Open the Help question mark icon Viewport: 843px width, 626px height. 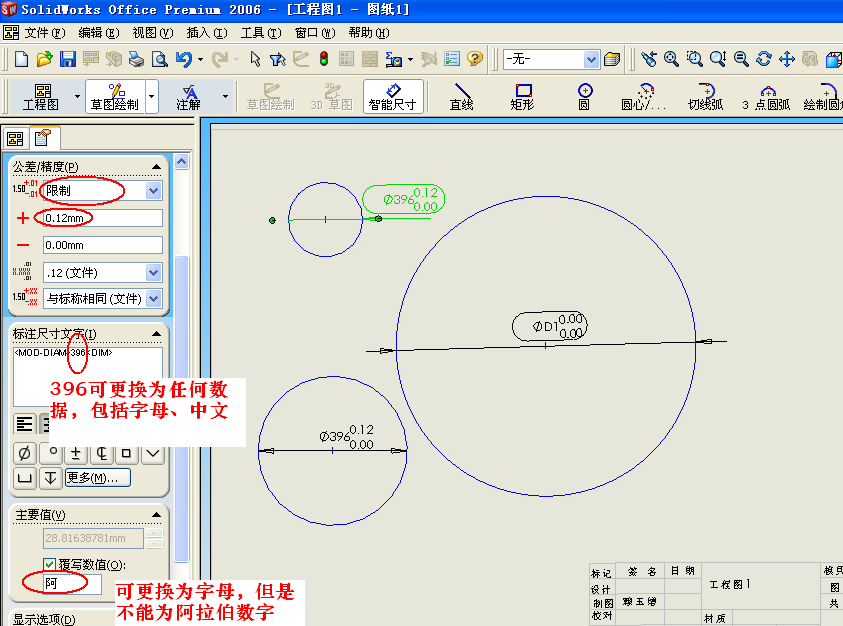tap(475, 59)
